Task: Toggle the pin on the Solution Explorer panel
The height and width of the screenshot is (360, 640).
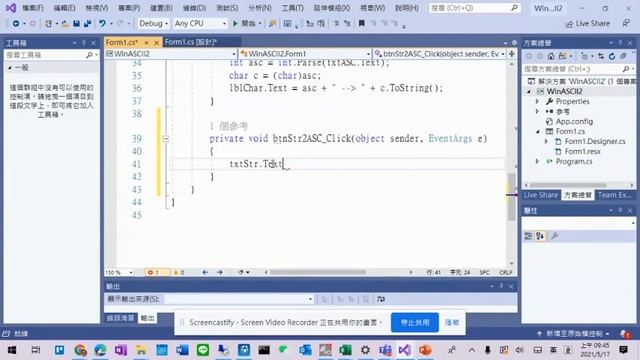Action: pyautogui.click(x=620, y=43)
